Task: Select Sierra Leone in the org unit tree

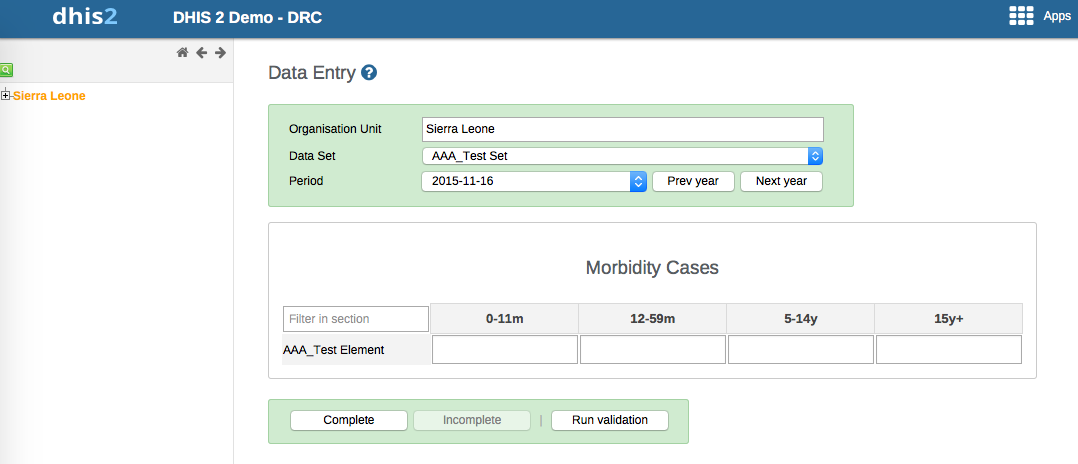Action: tap(49, 96)
